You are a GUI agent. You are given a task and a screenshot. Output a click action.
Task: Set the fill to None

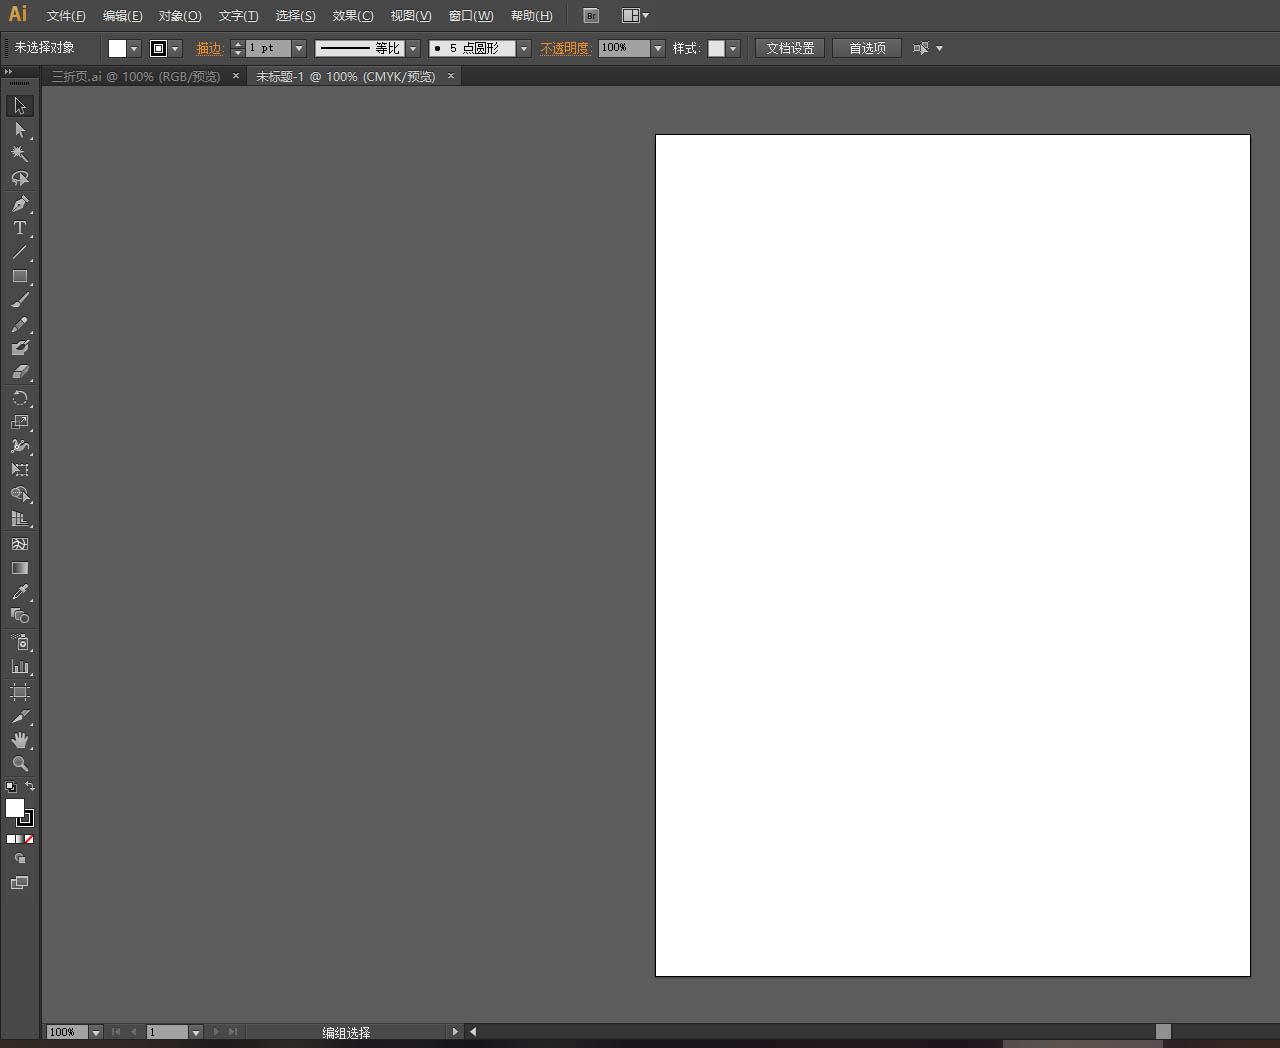click(x=29, y=839)
